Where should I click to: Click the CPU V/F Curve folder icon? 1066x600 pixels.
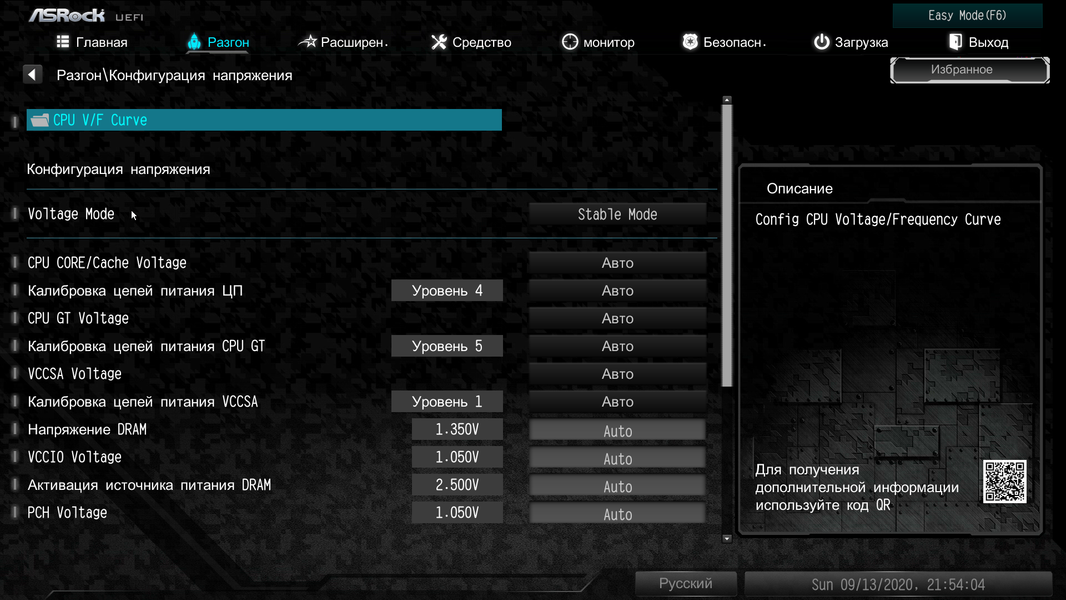[39, 120]
